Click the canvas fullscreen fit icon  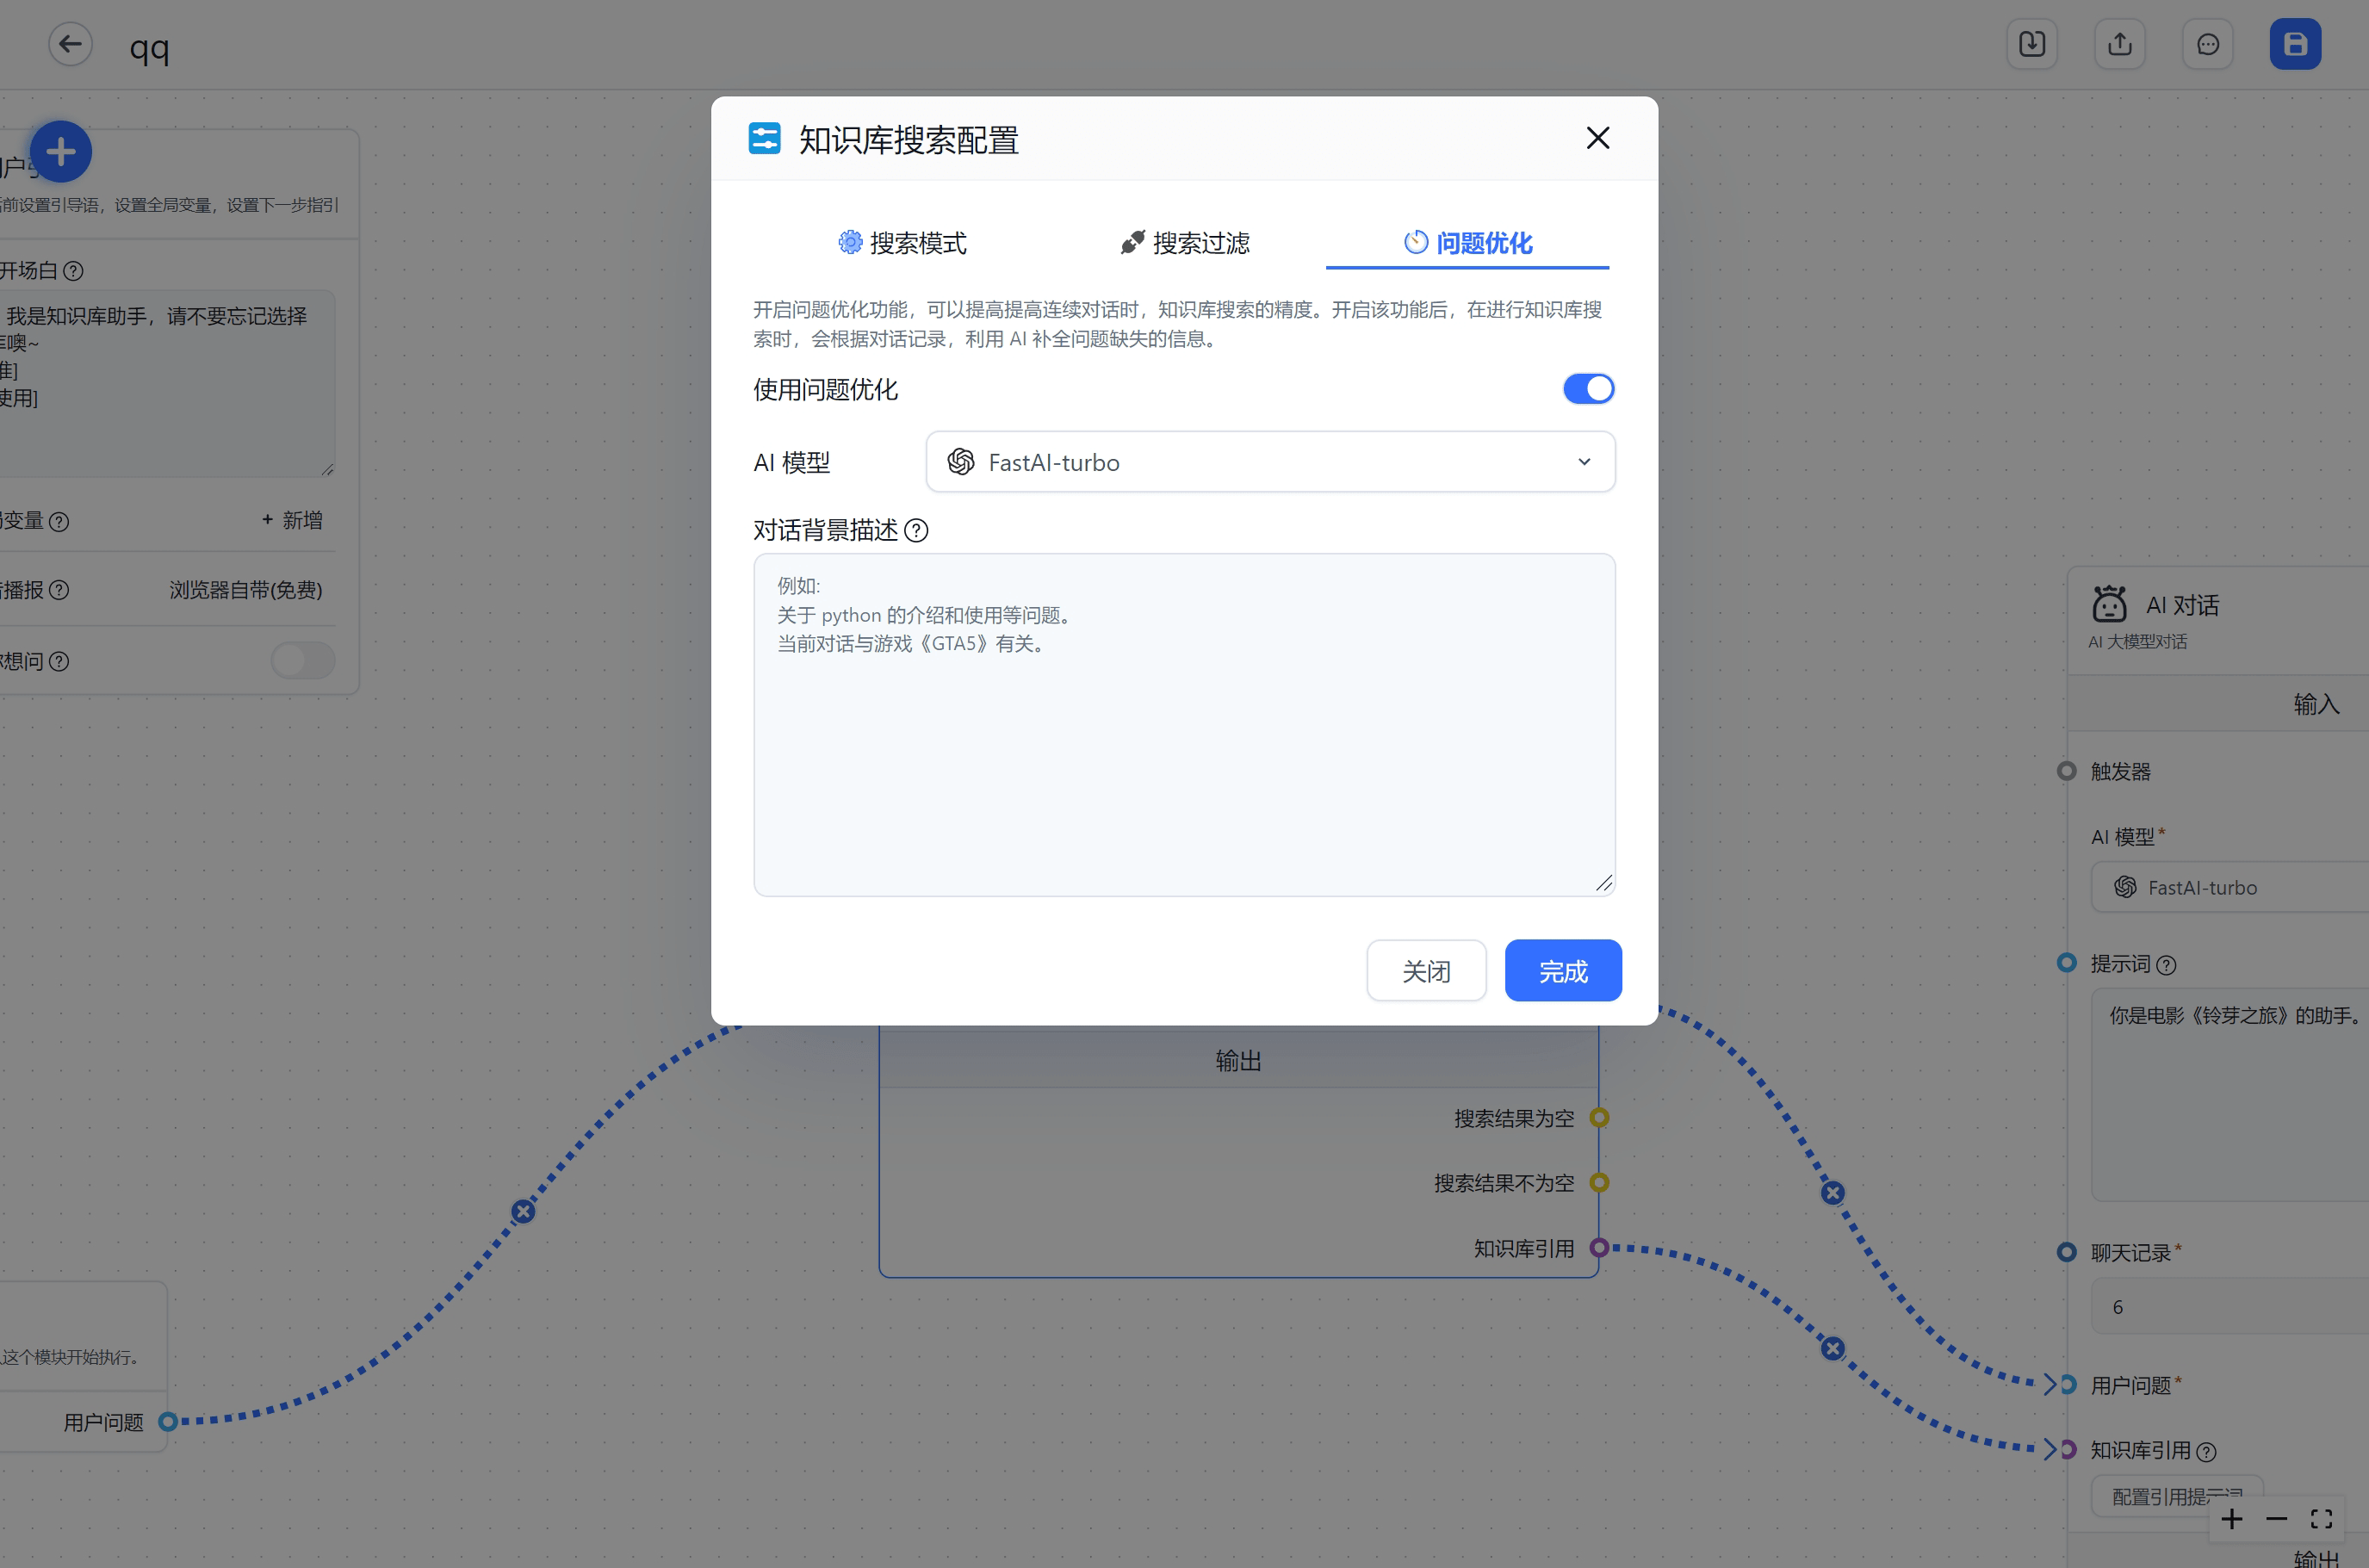coord(2321,1519)
